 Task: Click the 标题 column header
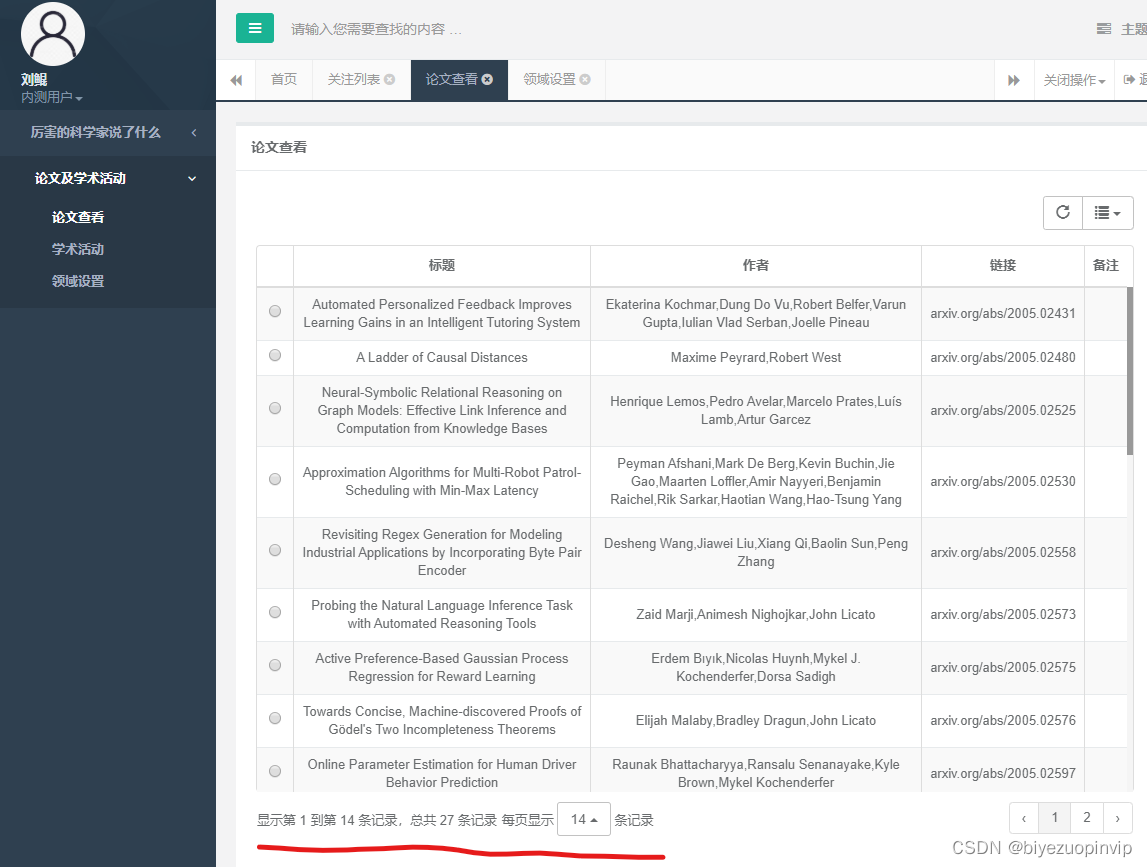[x=442, y=266]
